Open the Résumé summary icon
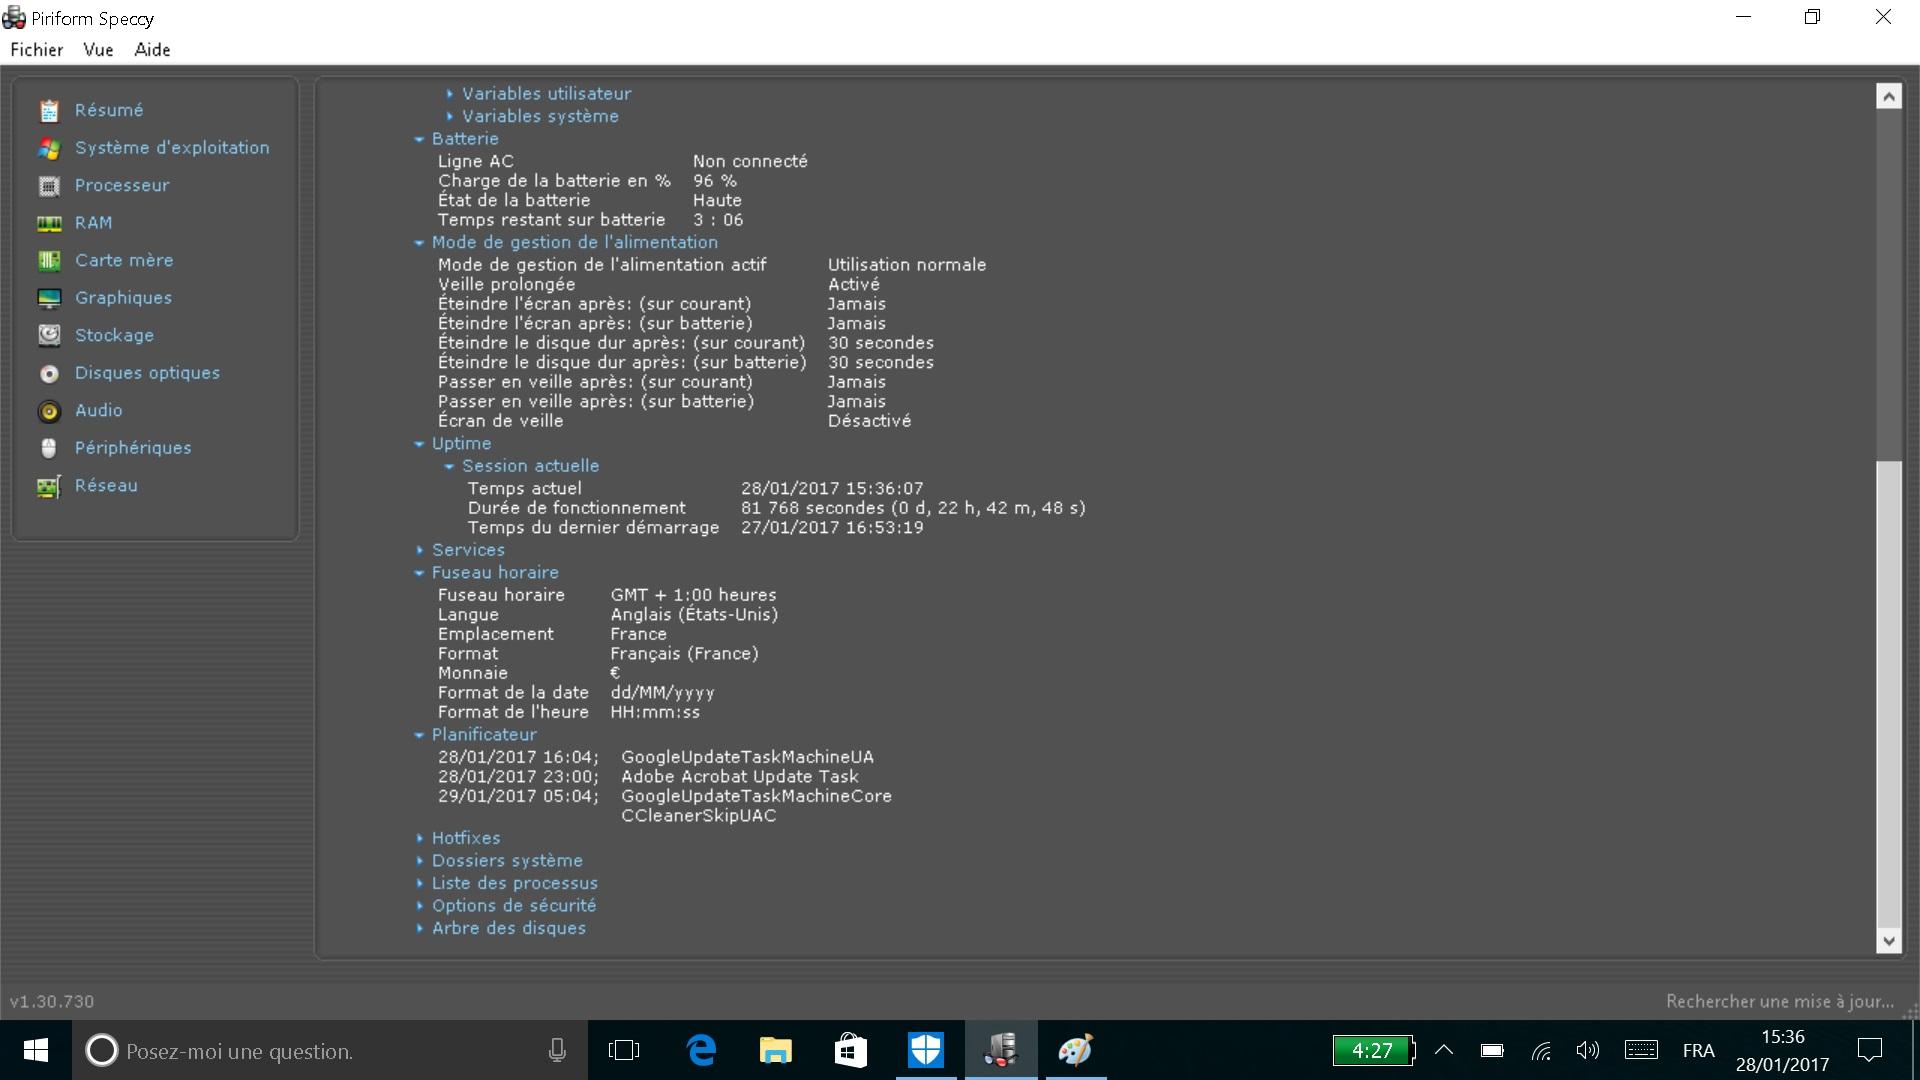Screen dimensions: 1920x1080 (x=49, y=110)
